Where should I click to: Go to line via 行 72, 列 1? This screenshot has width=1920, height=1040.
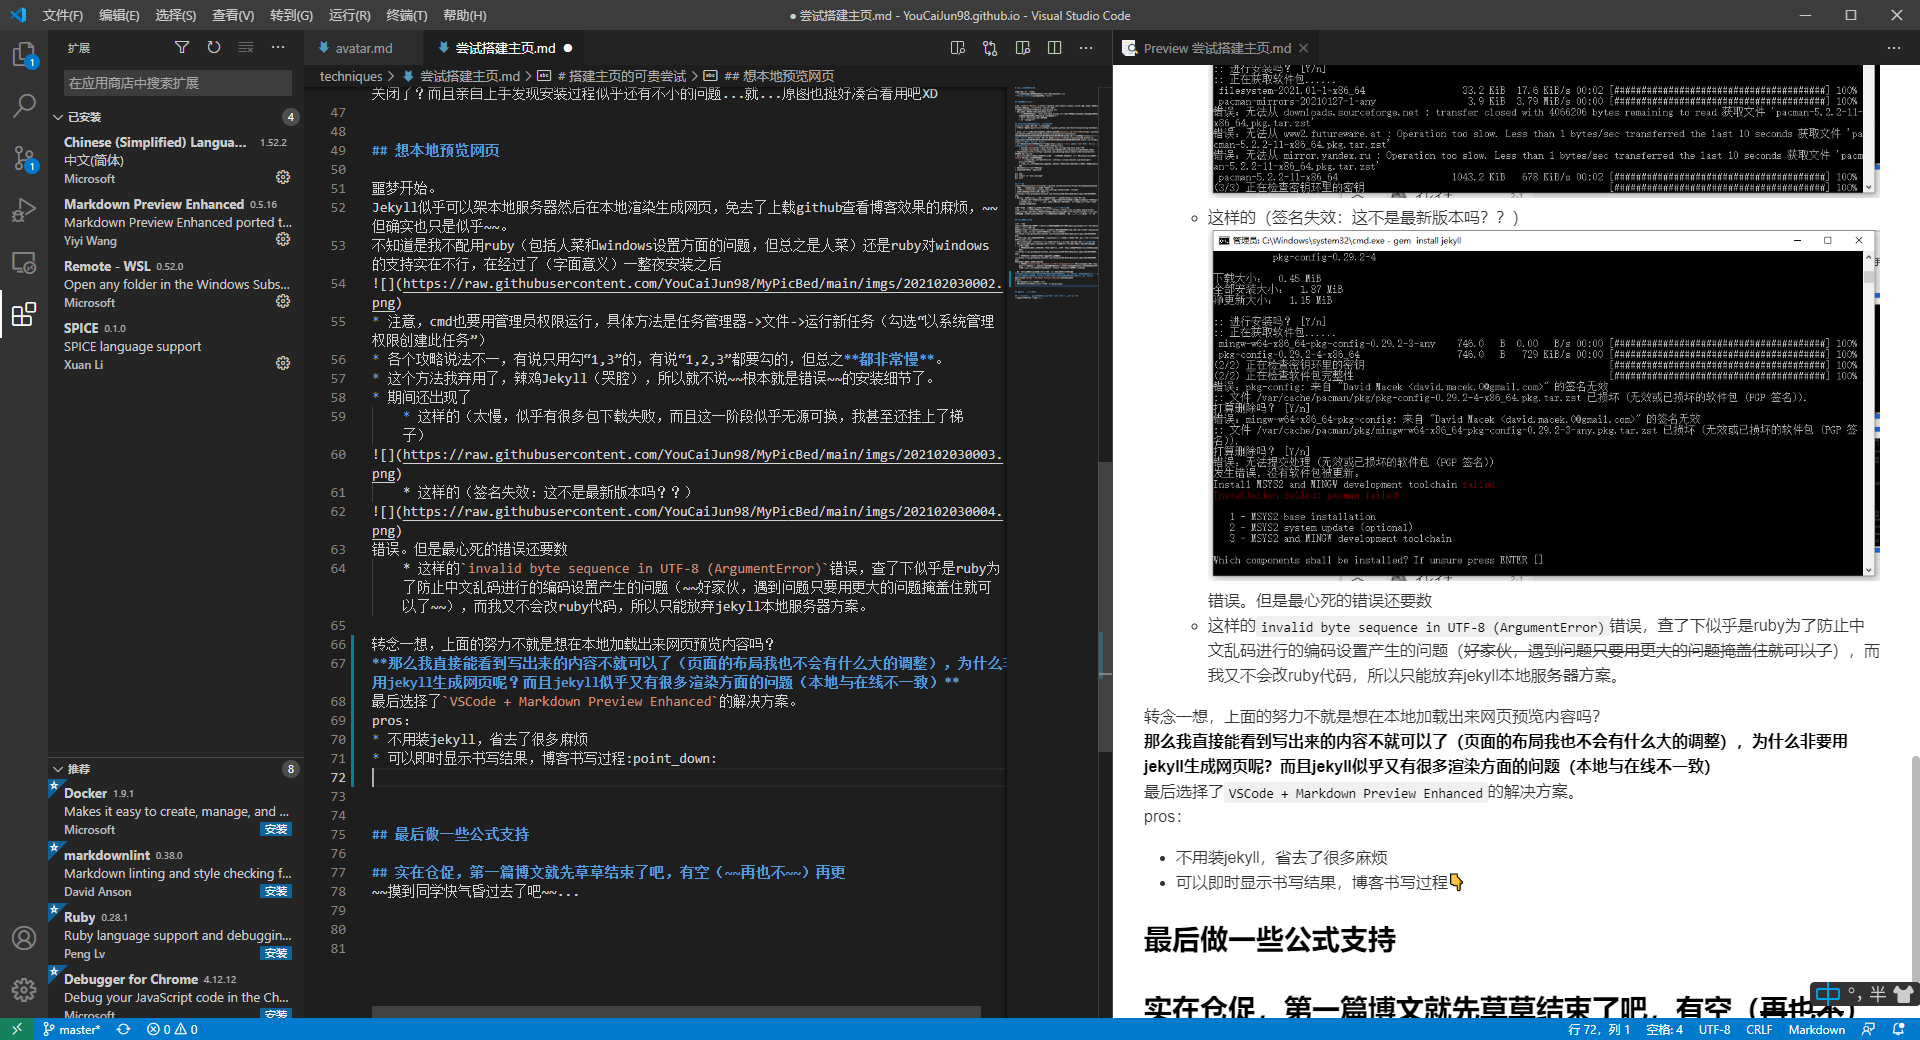click(x=1599, y=1029)
